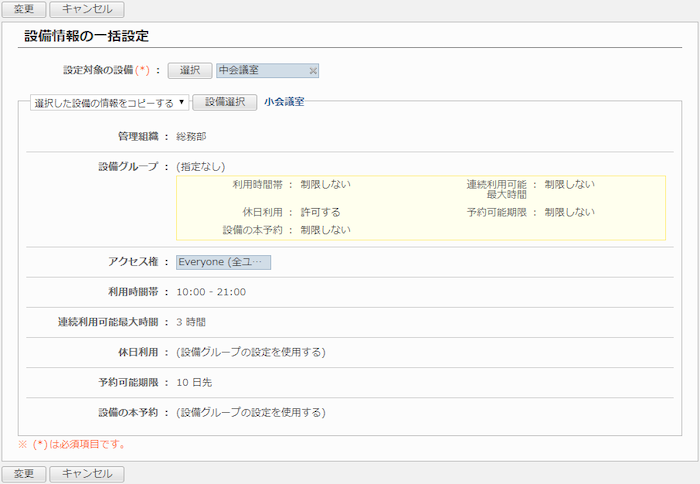Click the top 変更 button
The width and height of the screenshot is (700, 484).
[x=24, y=9]
